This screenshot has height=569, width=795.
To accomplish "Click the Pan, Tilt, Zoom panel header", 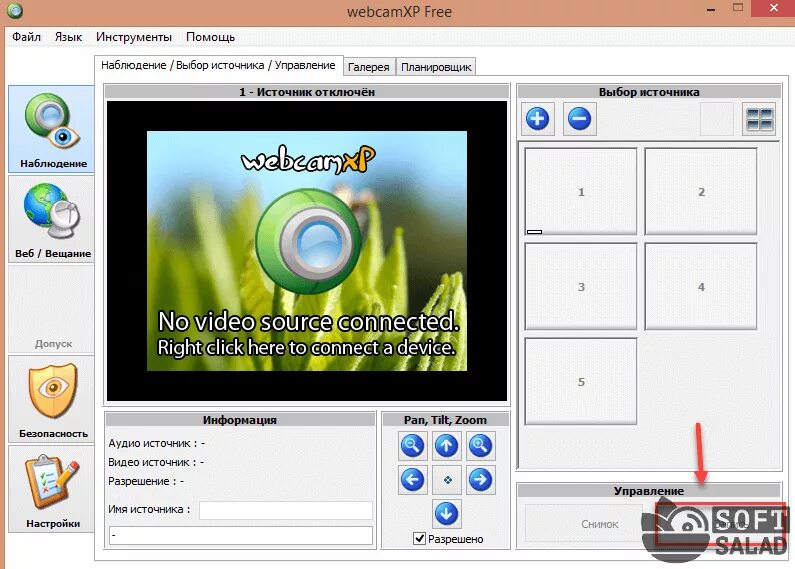I will (445, 420).
